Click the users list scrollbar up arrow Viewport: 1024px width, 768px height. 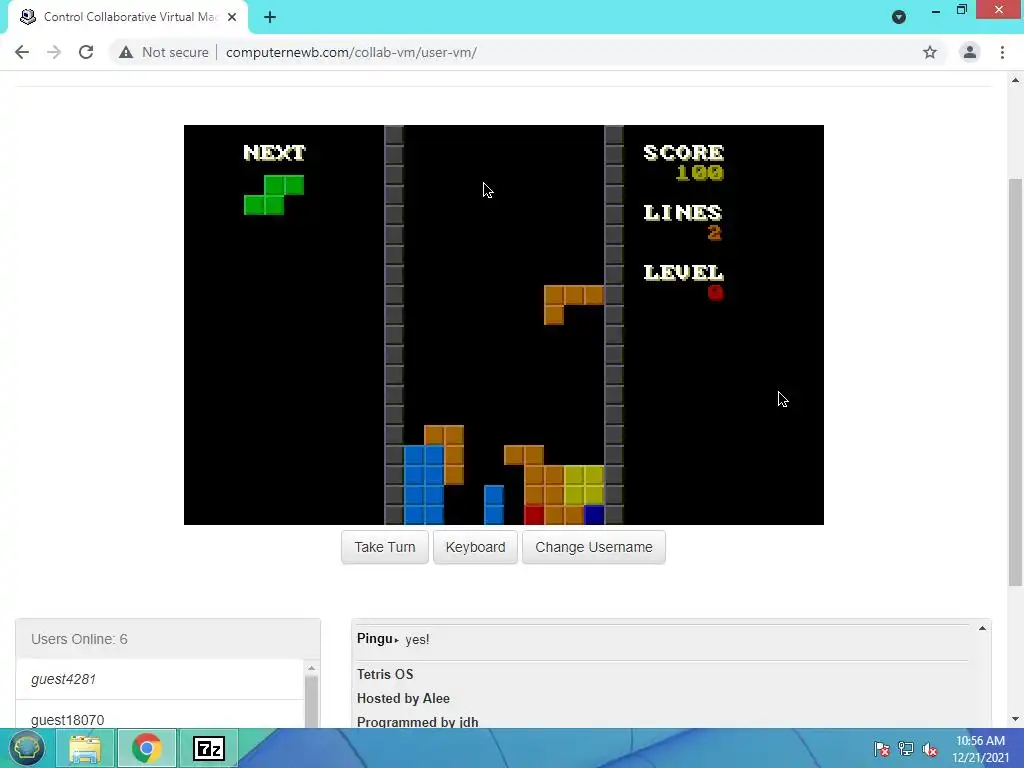coord(312,668)
